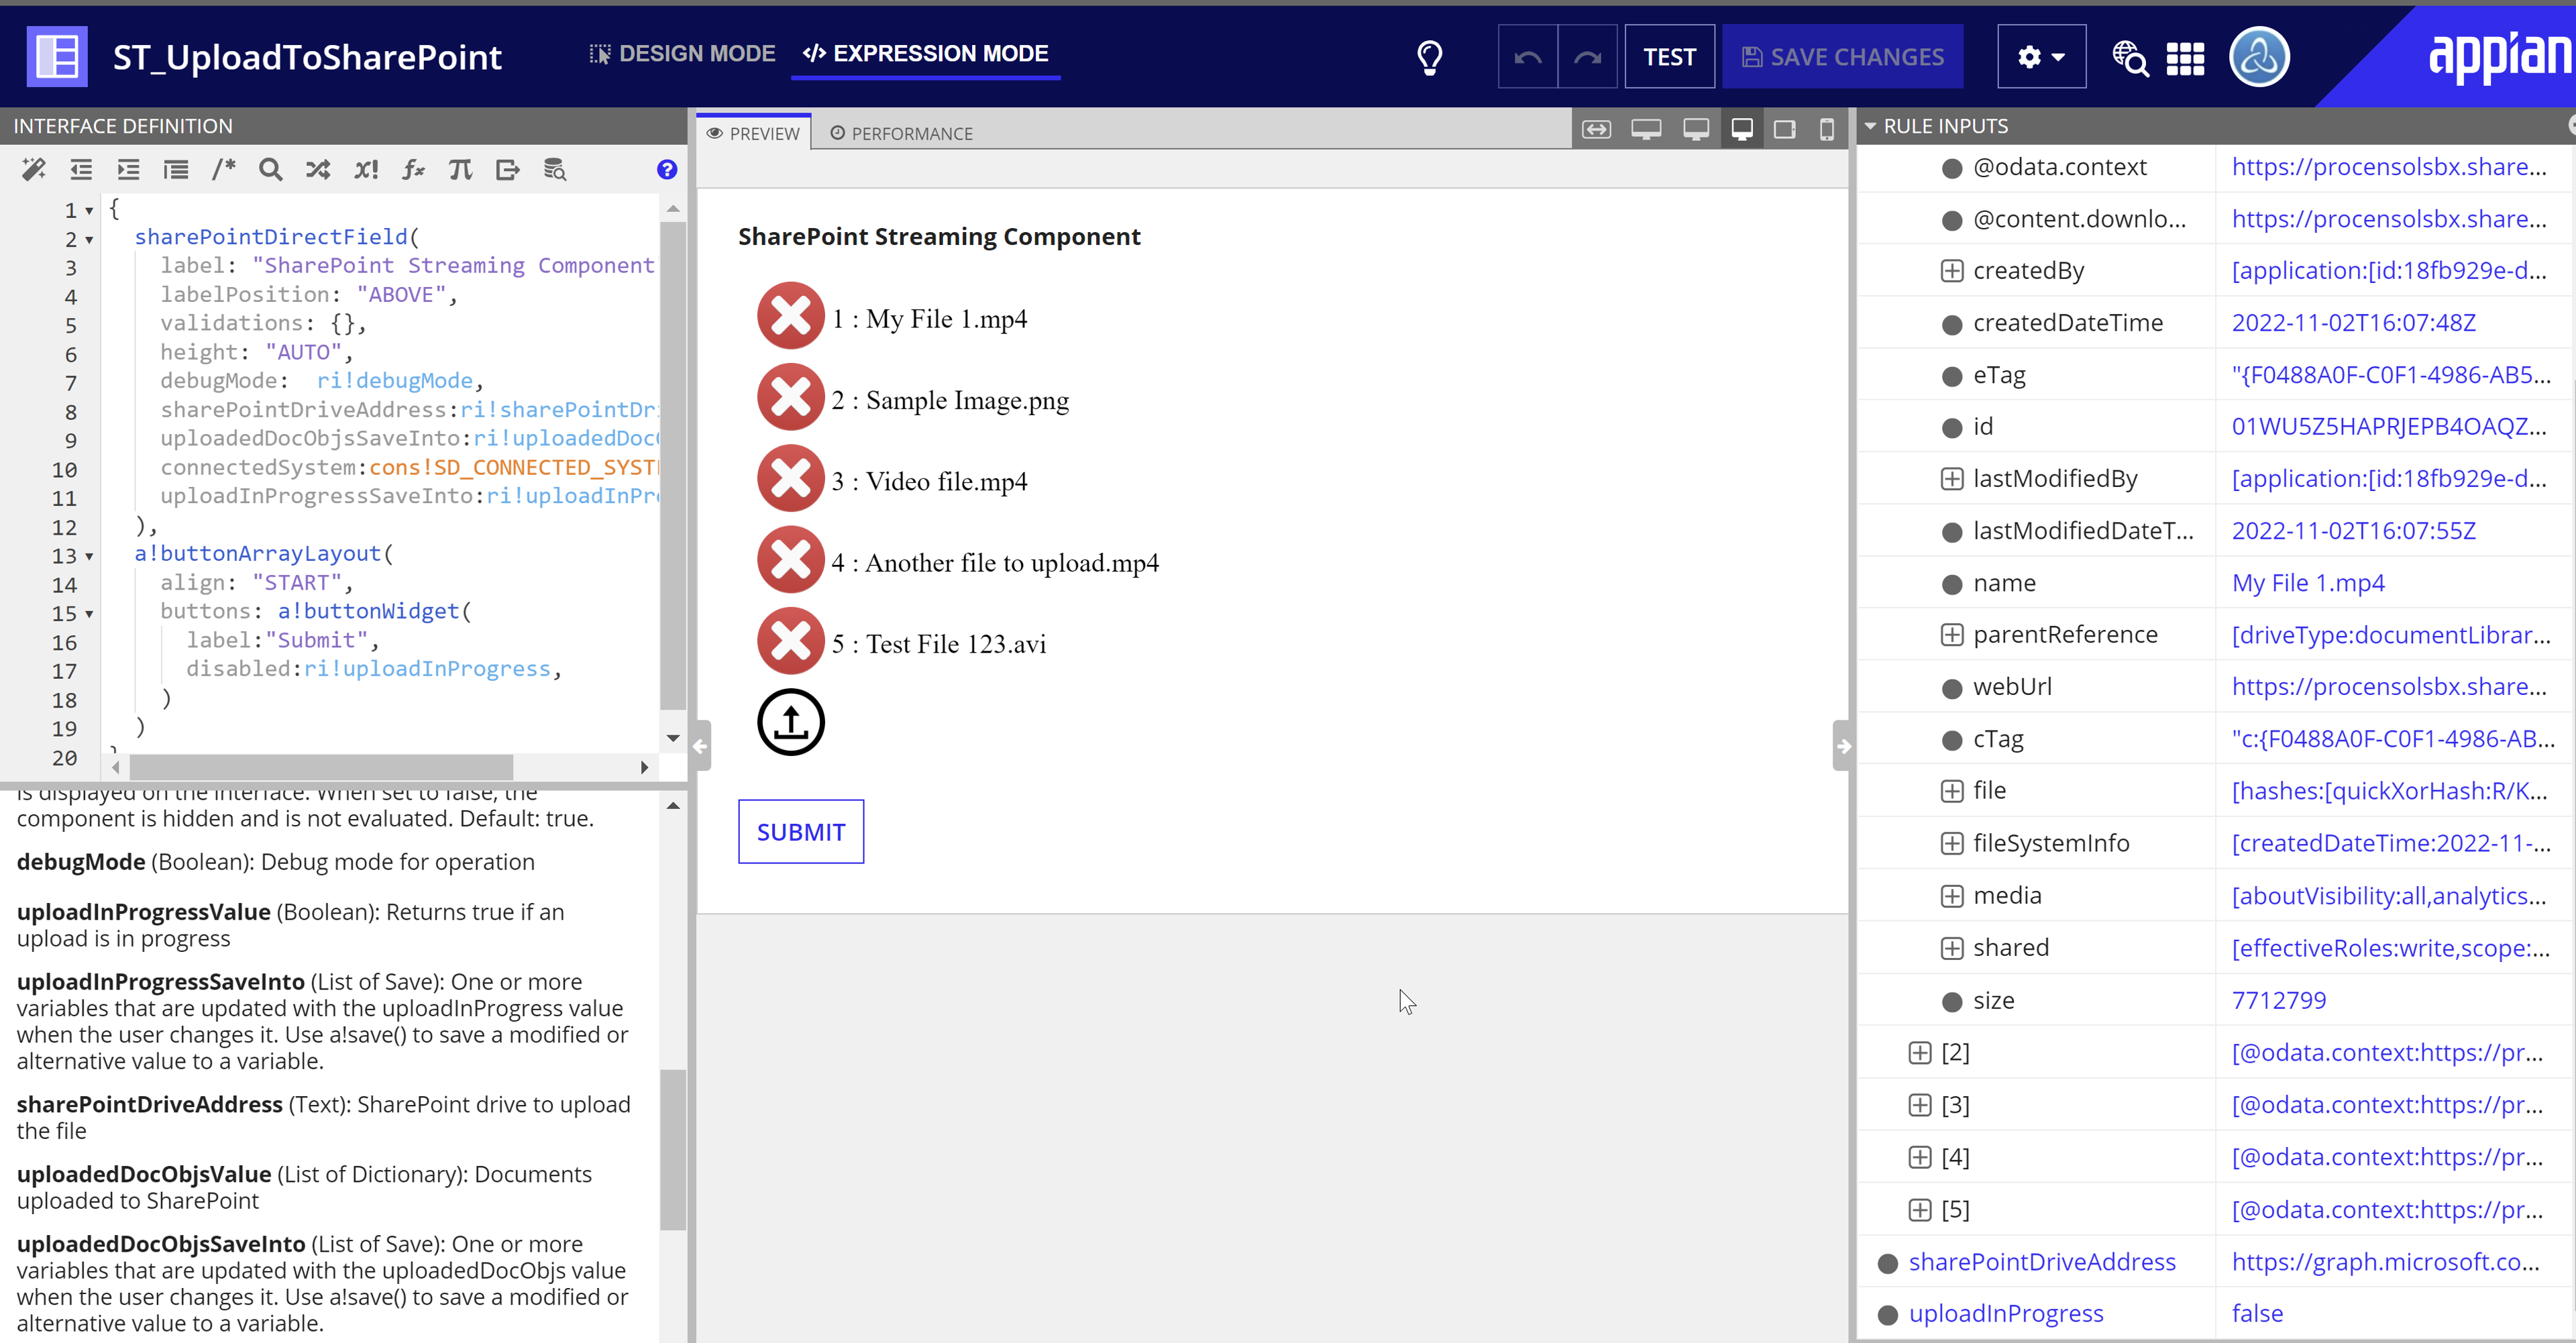Expand the fileSystemInfo field

[x=1951, y=844]
